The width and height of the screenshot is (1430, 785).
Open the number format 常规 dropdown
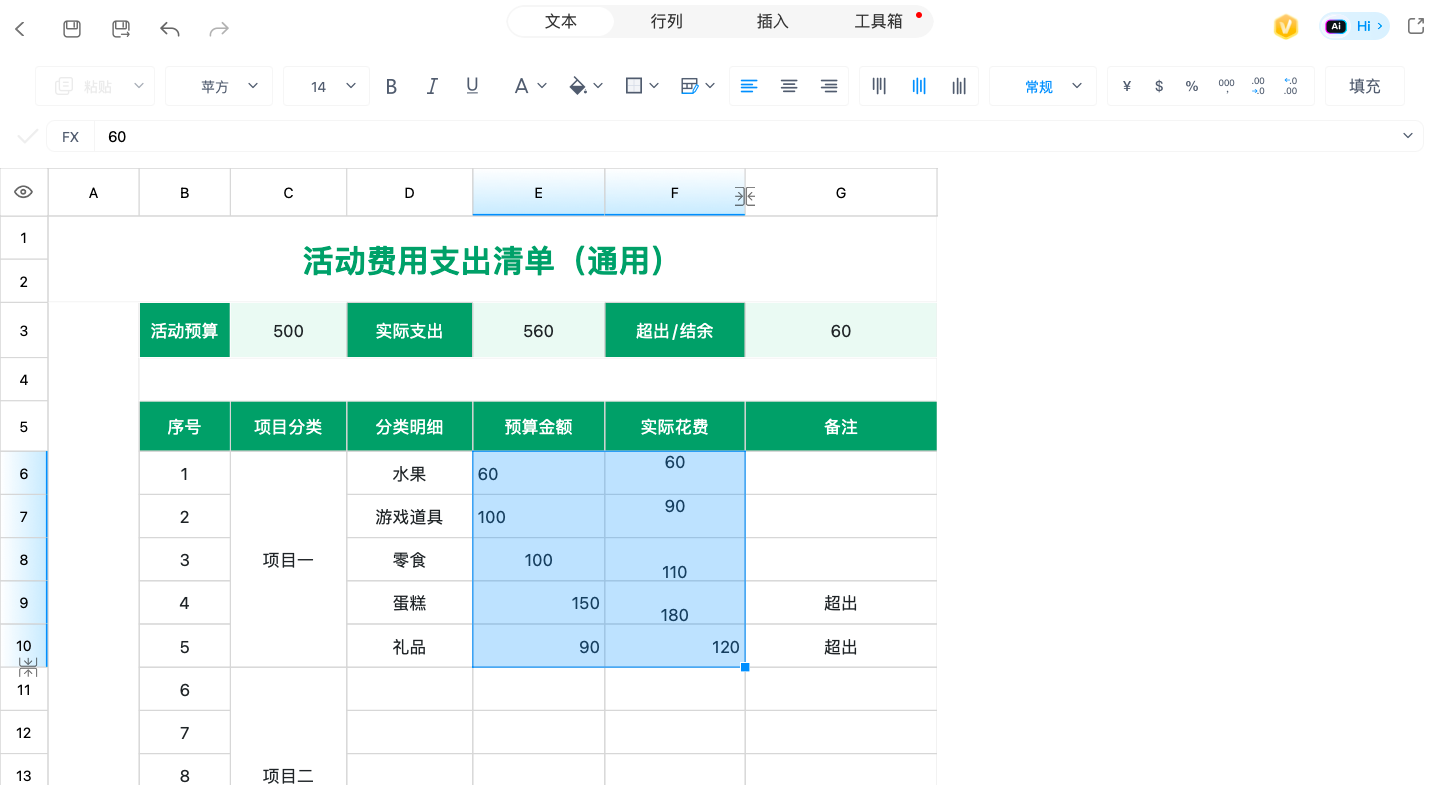click(x=1043, y=87)
